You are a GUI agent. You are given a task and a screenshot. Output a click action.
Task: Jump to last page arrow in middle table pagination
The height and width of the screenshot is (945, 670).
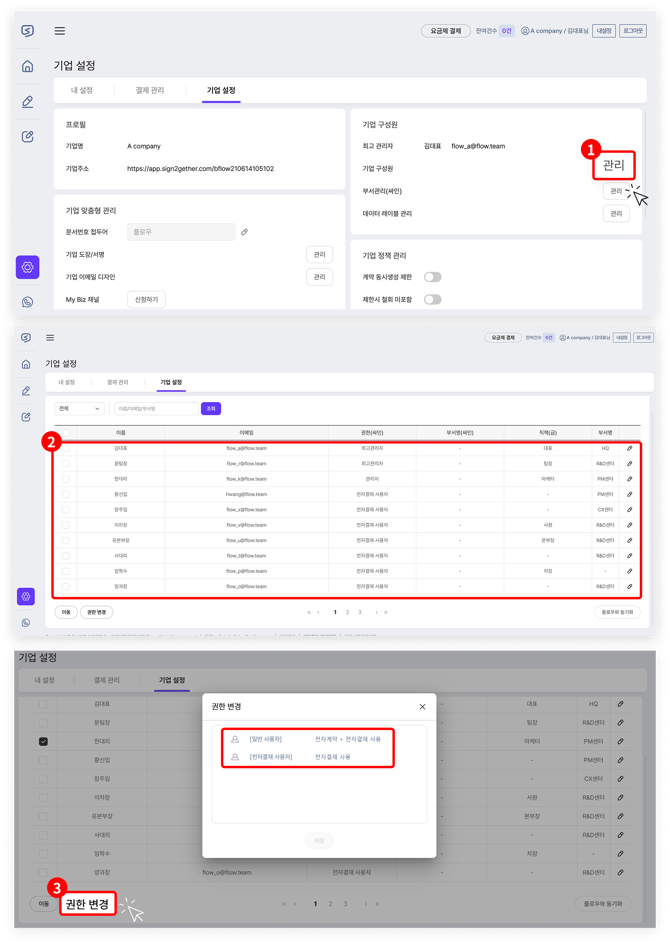pyautogui.click(x=386, y=612)
